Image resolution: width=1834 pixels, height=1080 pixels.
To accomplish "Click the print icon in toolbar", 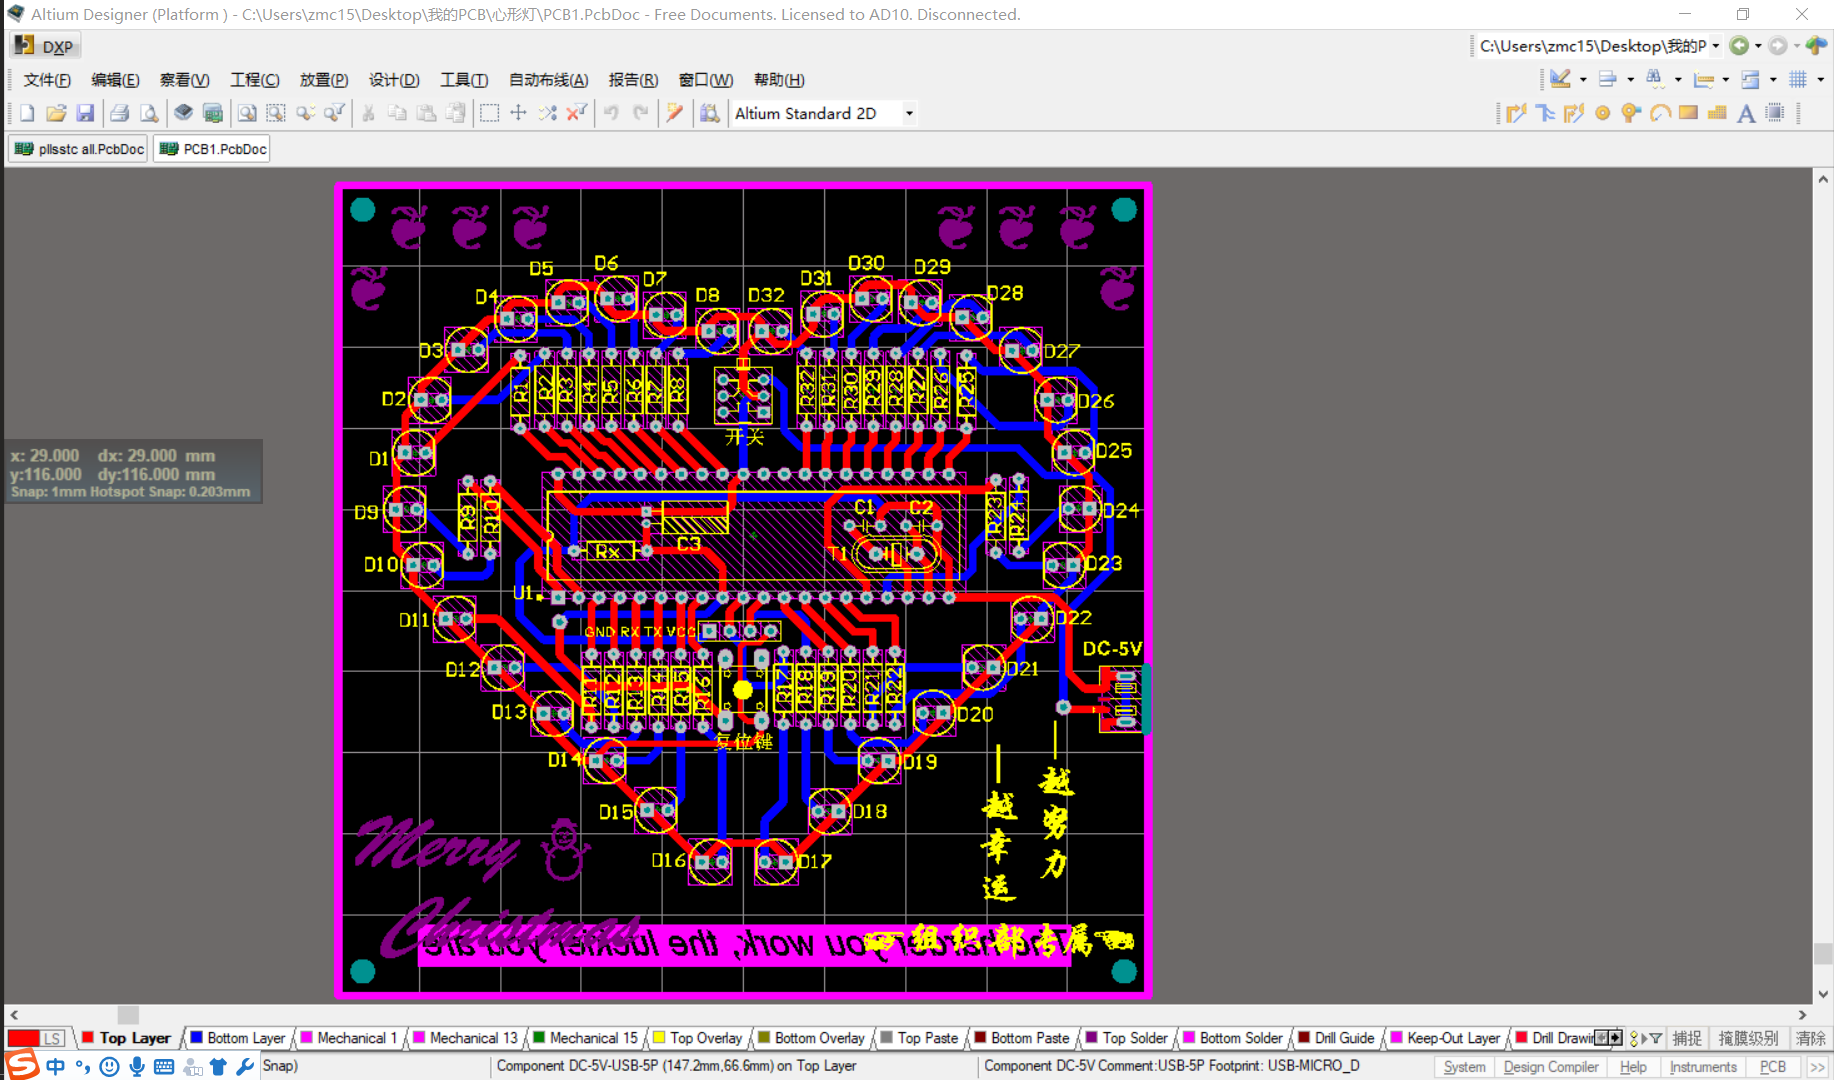I will click(120, 113).
